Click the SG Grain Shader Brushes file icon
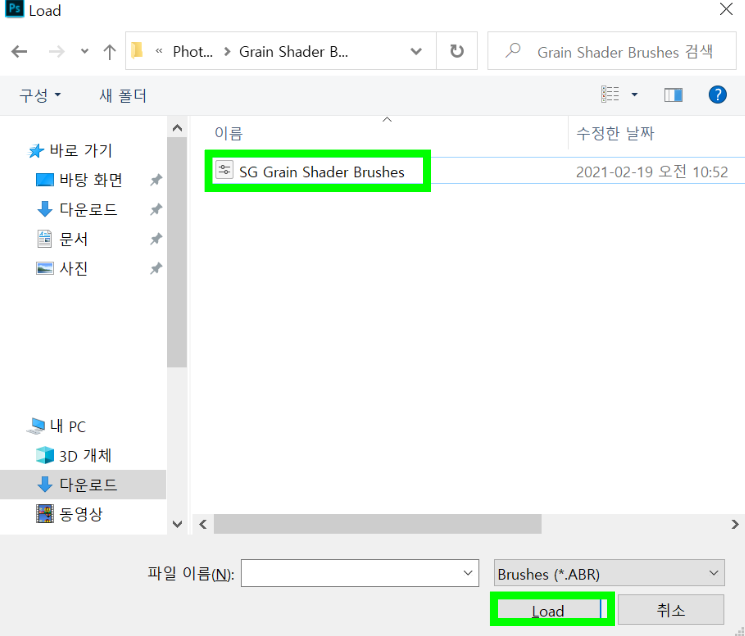This screenshot has width=745, height=636. tap(224, 170)
